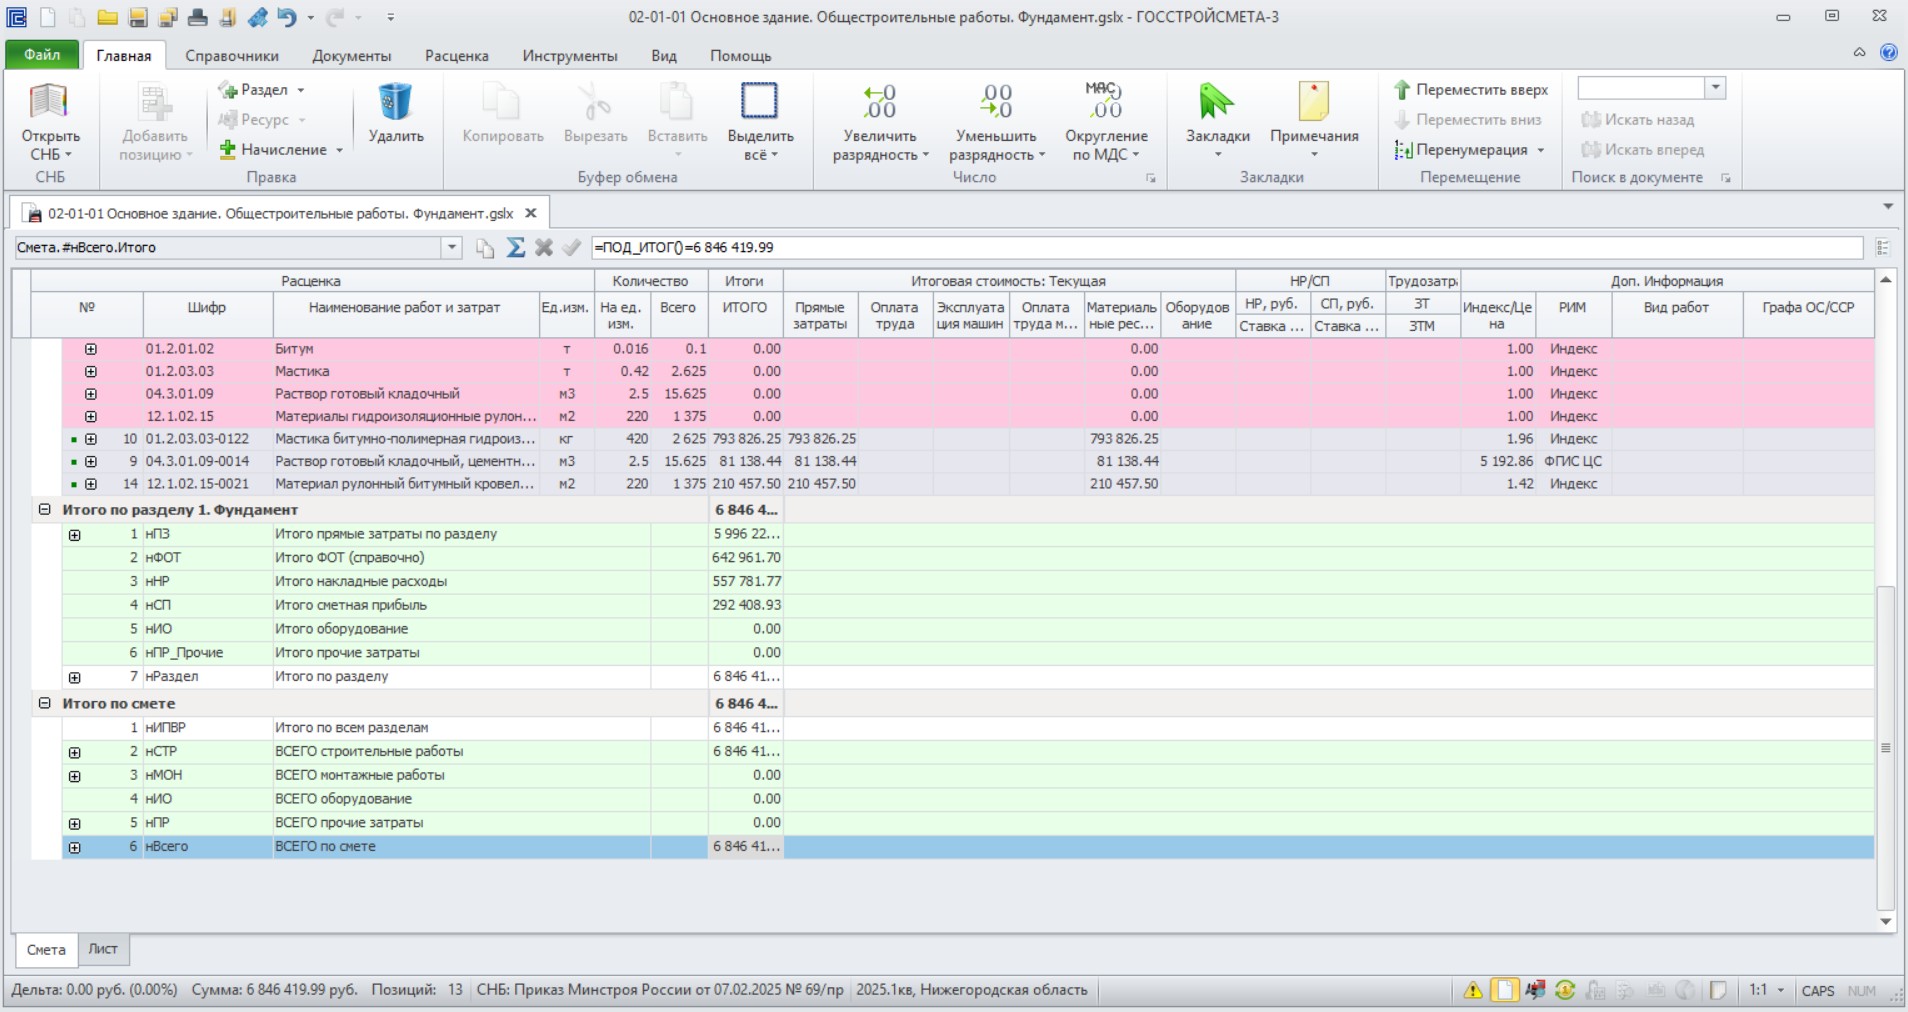
Task: Click the warning triangle in status bar
Action: pyautogui.click(x=1473, y=990)
